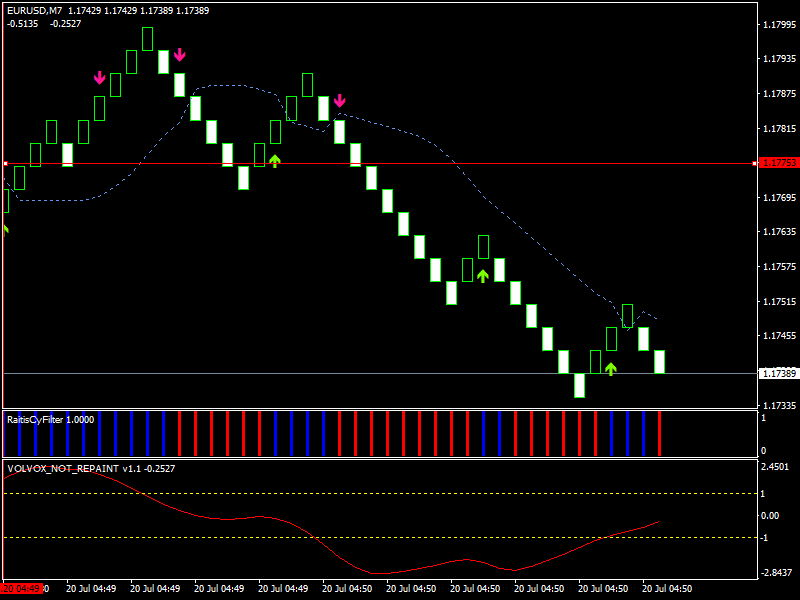This screenshot has width=800, height=600.
Task: Select the highest candle on the chart
Action: click(x=148, y=38)
